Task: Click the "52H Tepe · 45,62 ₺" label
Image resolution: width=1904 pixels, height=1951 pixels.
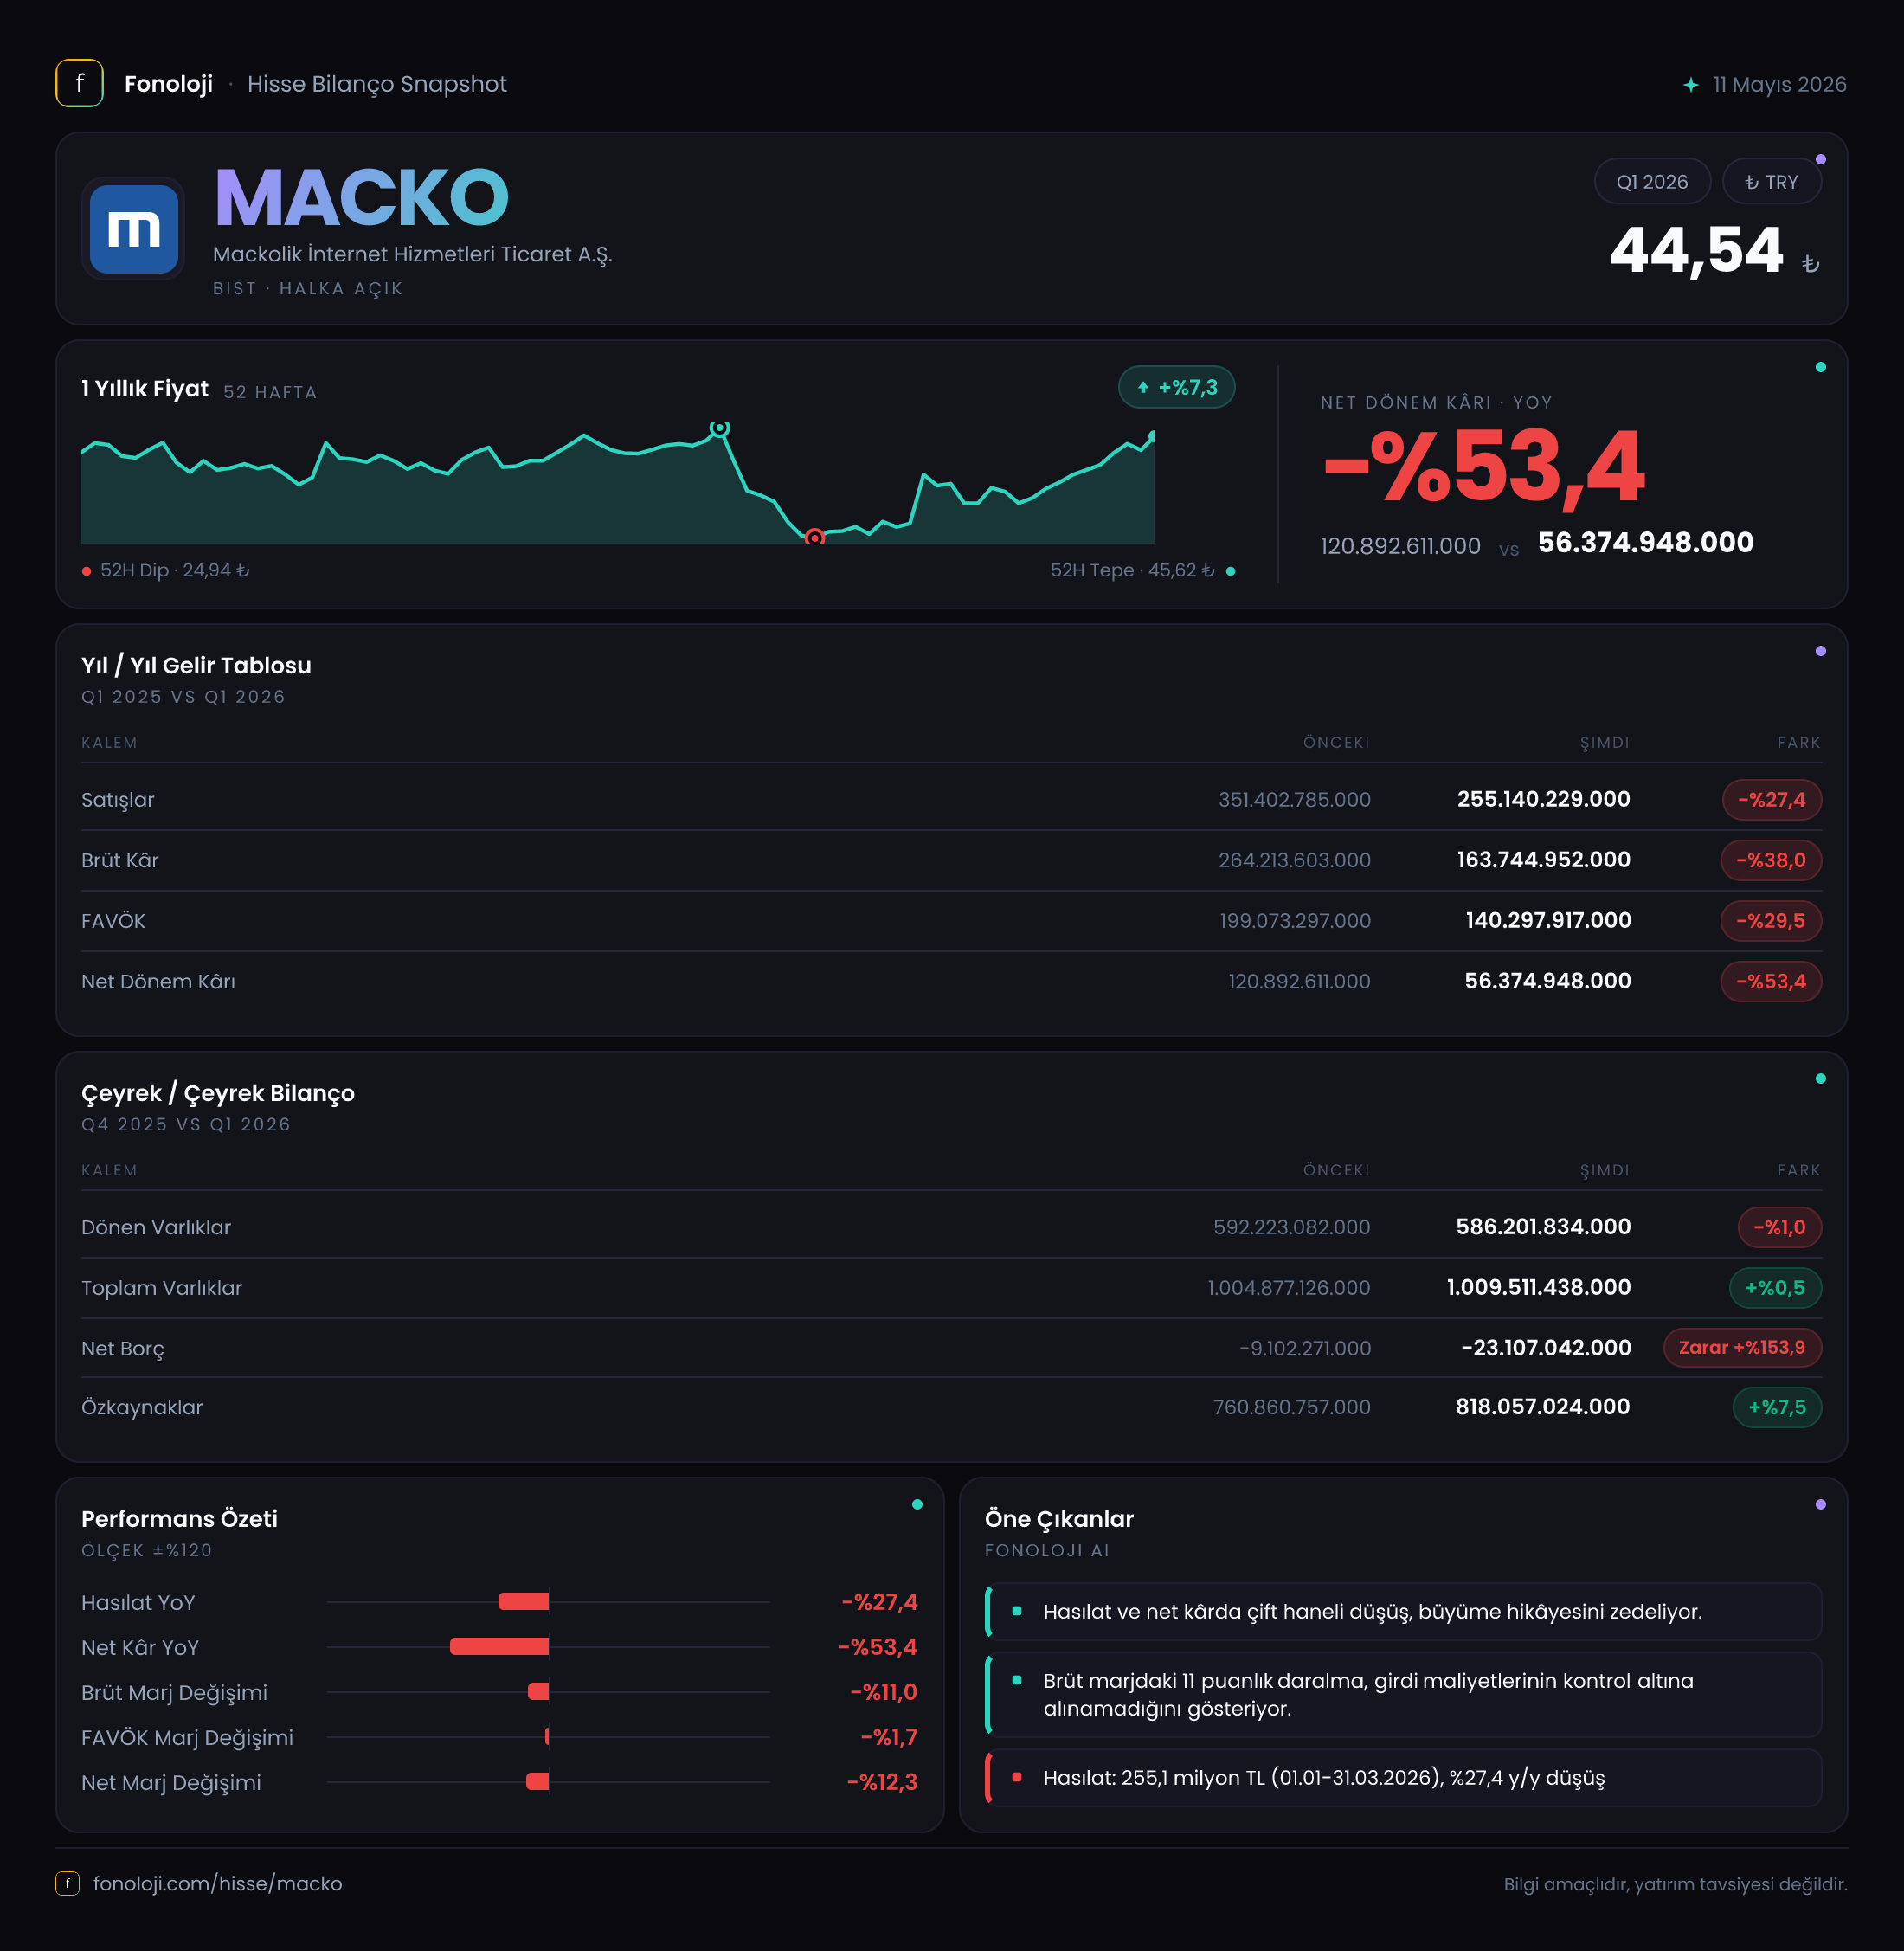Action: pos(1132,570)
